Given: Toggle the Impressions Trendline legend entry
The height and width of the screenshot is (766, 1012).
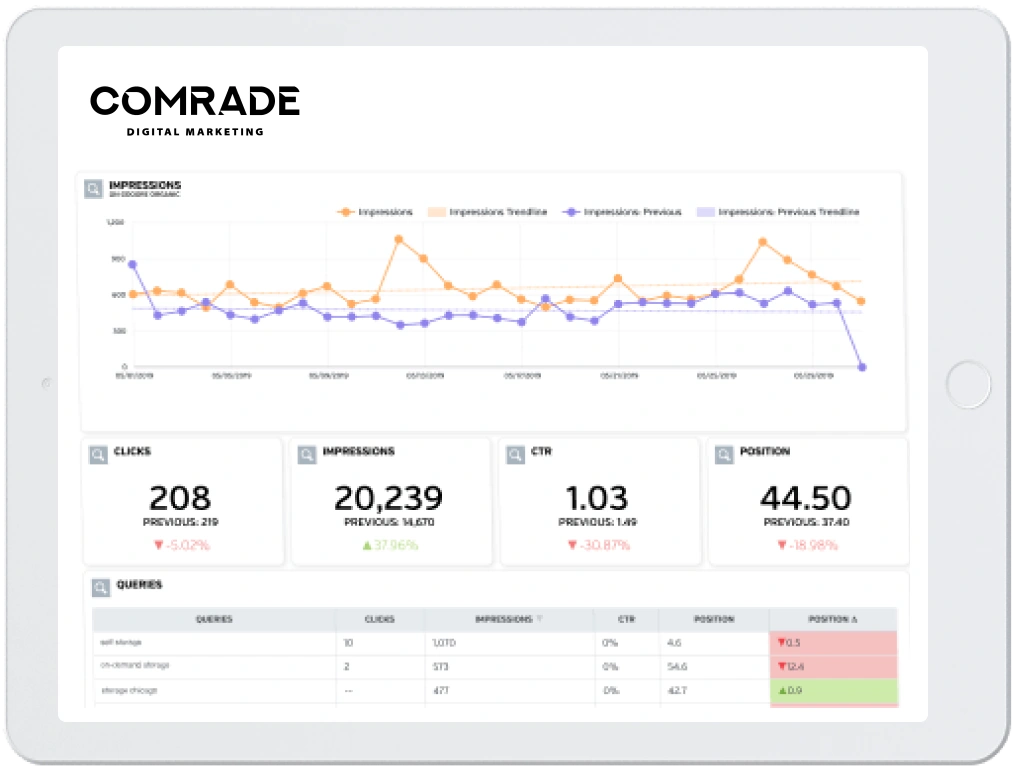Looking at the screenshot, I should point(494,211).
